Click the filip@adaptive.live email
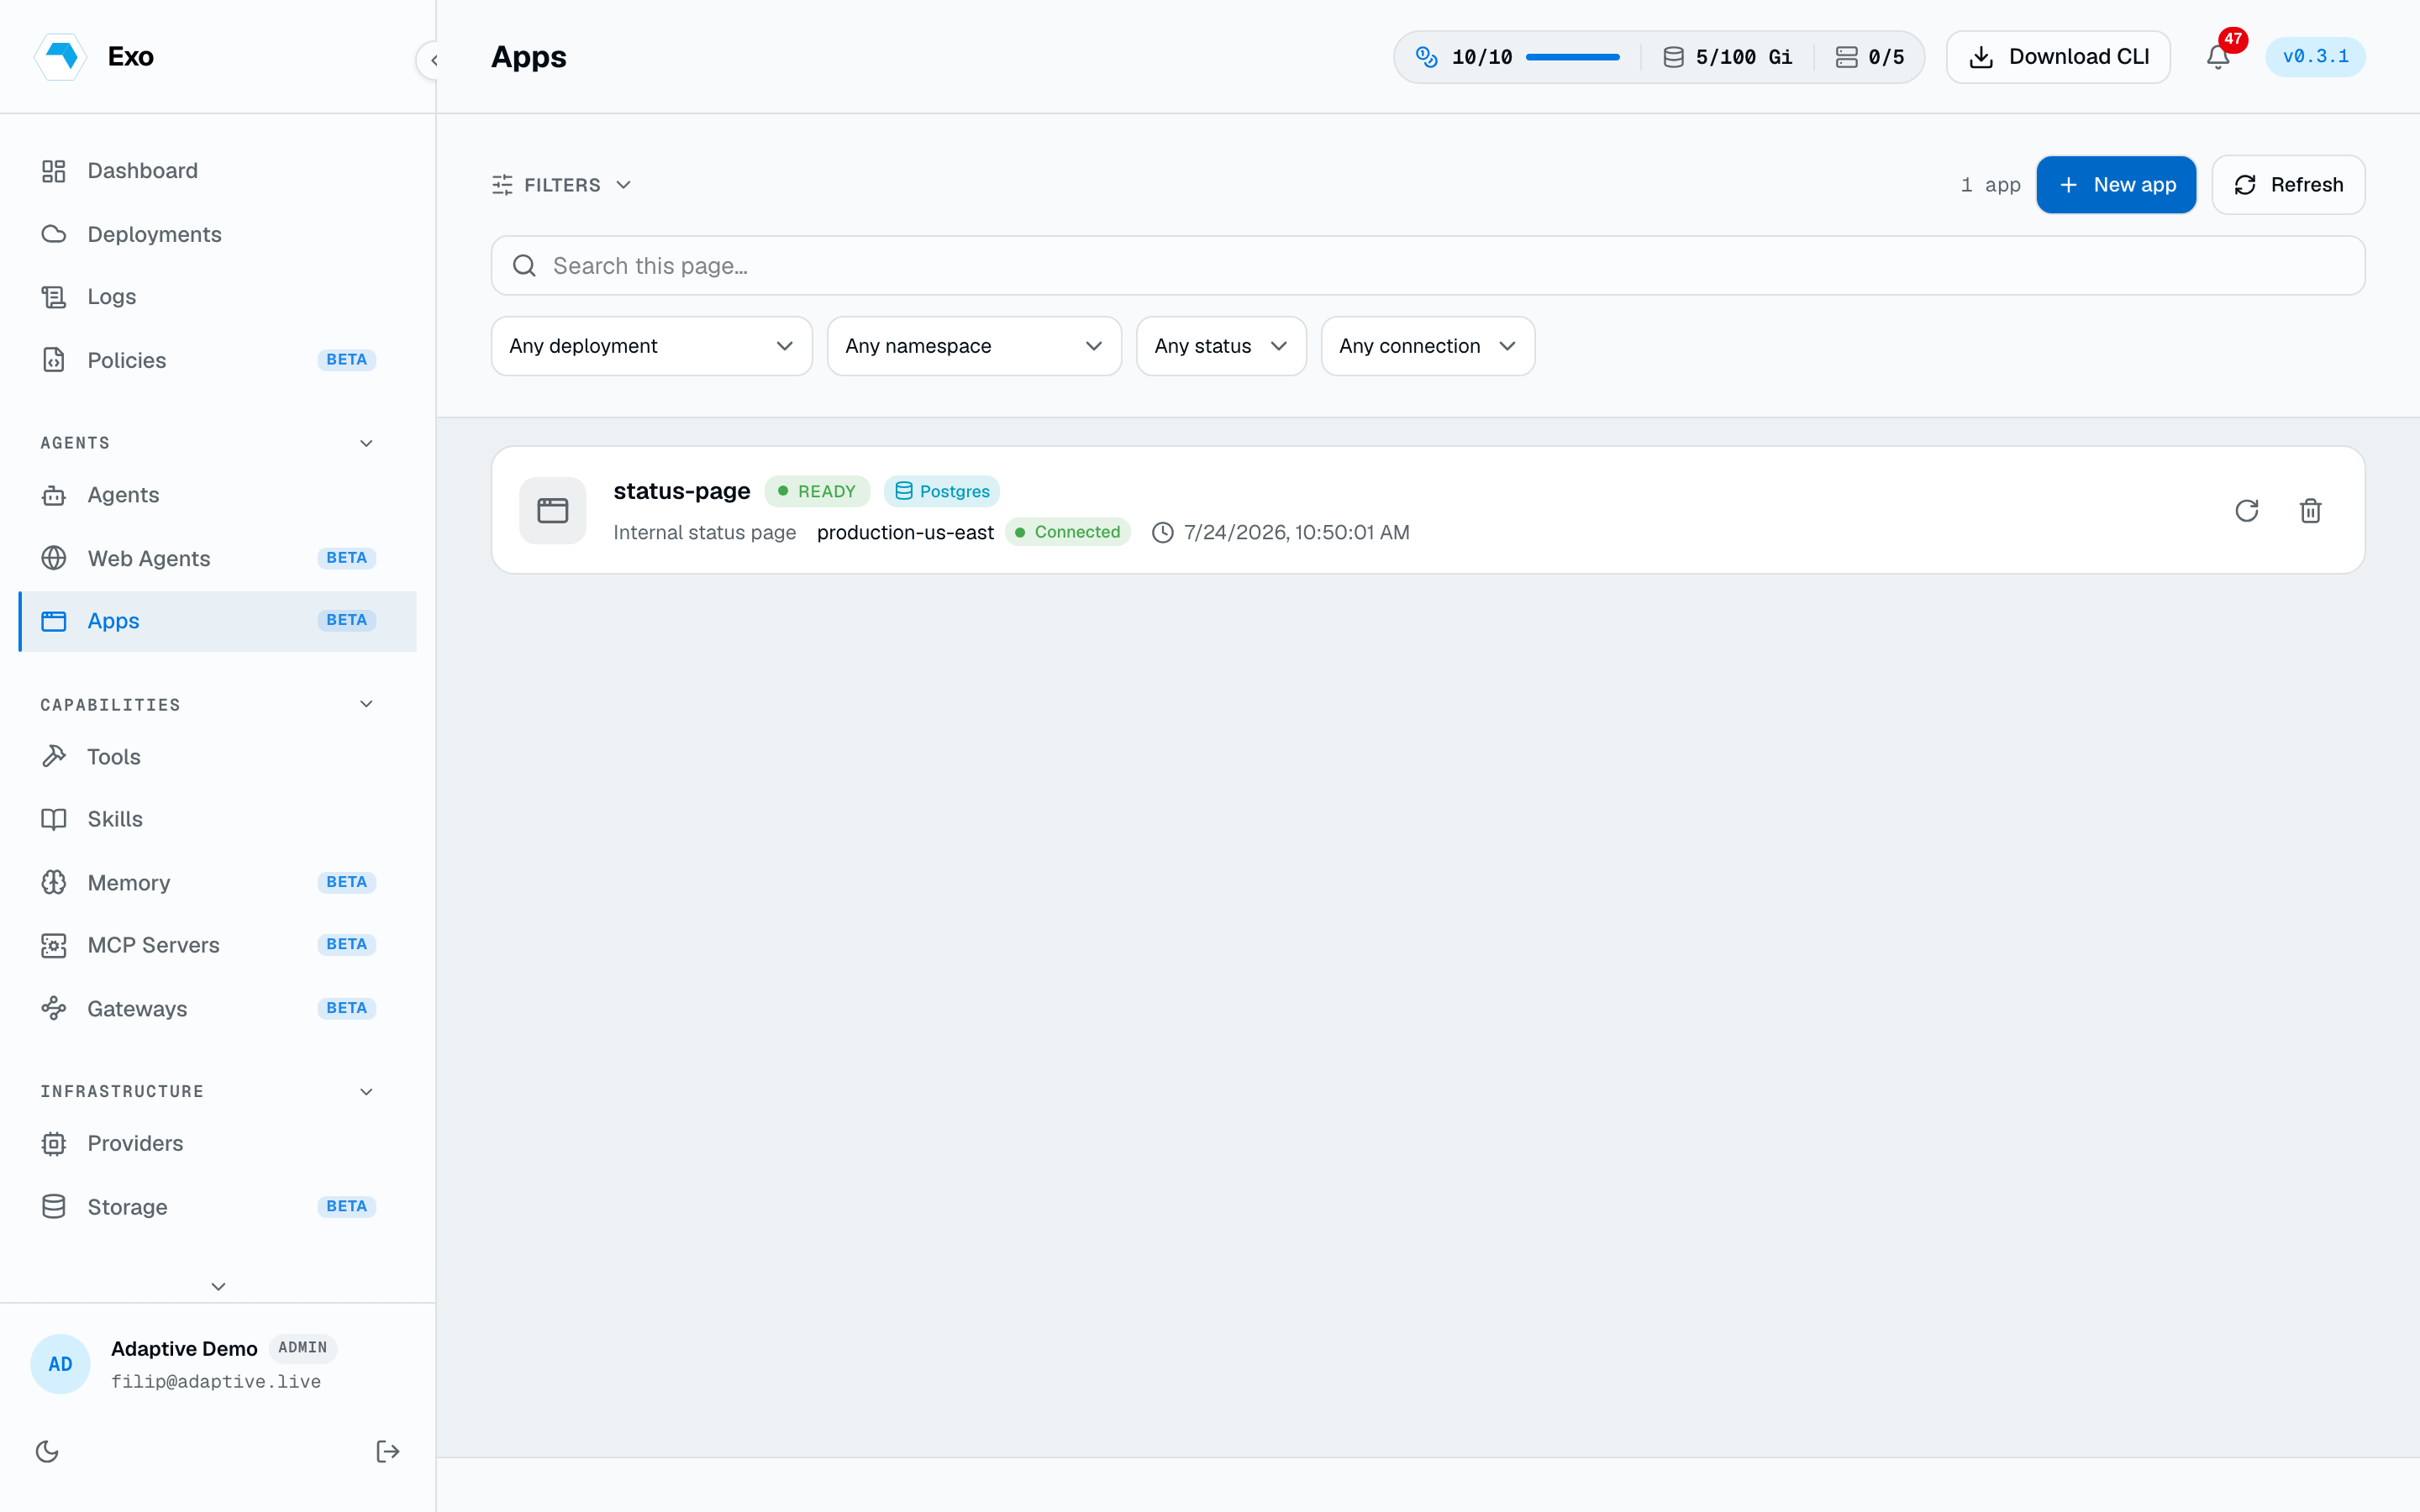The image size is (2420, 1512). tap(216, 1381)
